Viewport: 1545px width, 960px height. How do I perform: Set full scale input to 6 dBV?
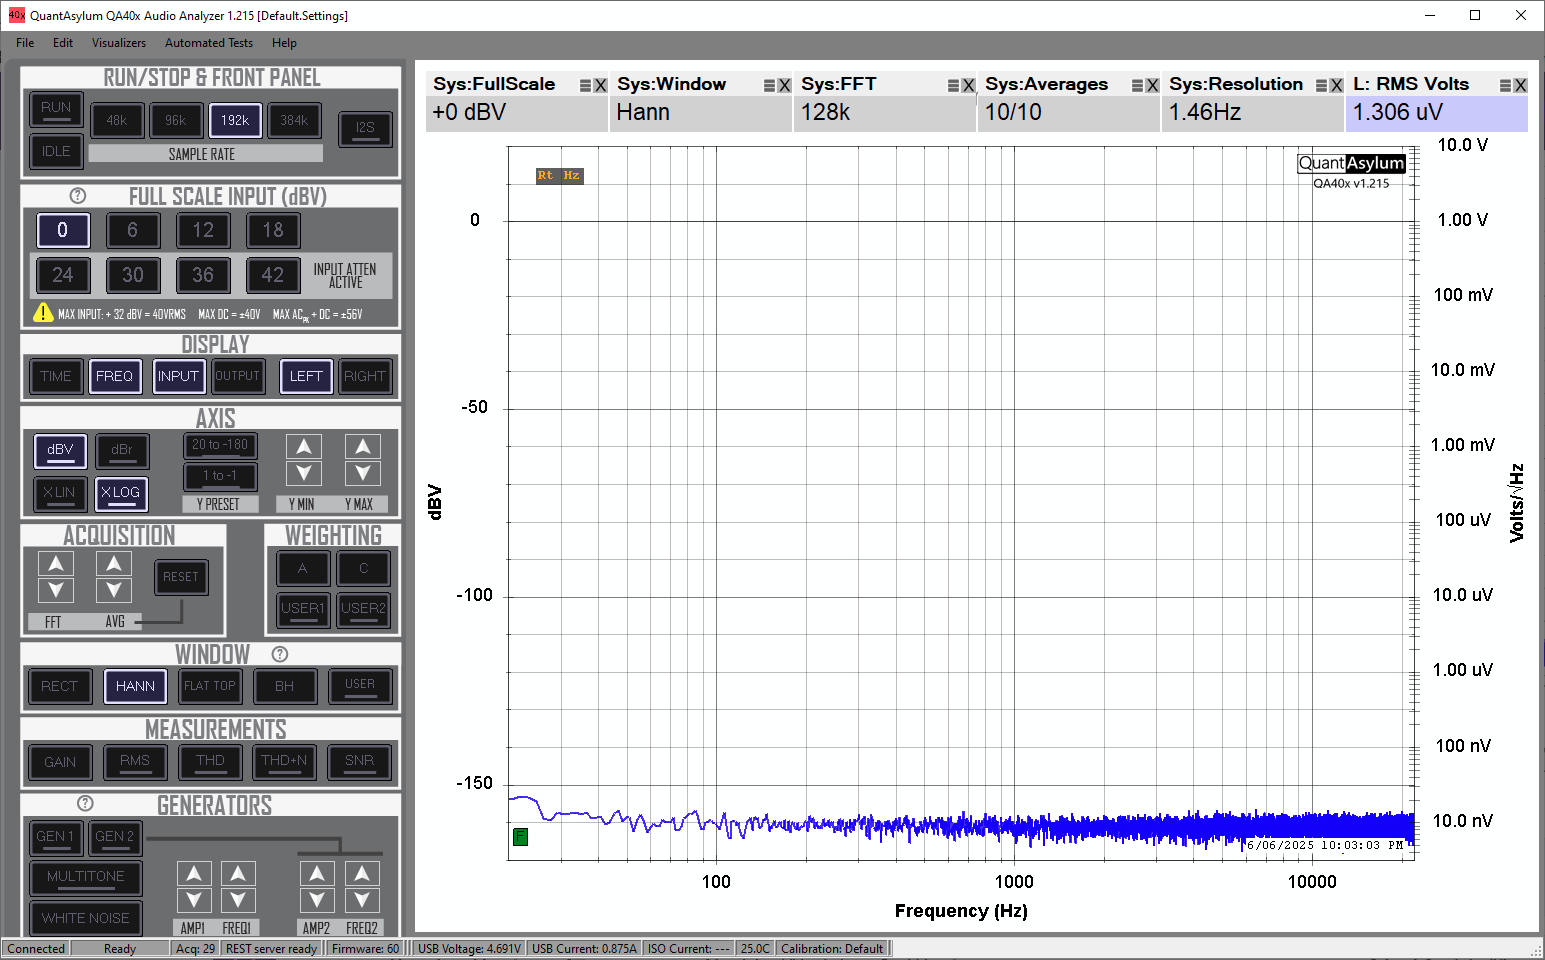[133, 231]
